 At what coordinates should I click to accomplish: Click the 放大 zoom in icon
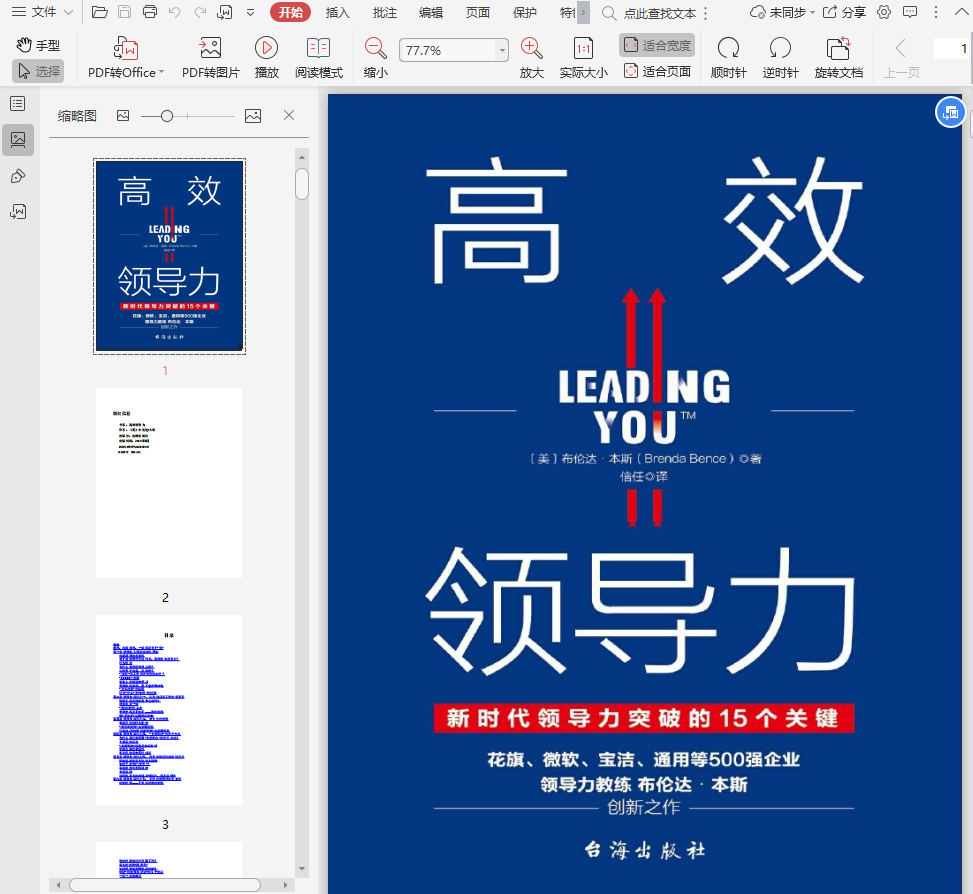click(532, 48)
